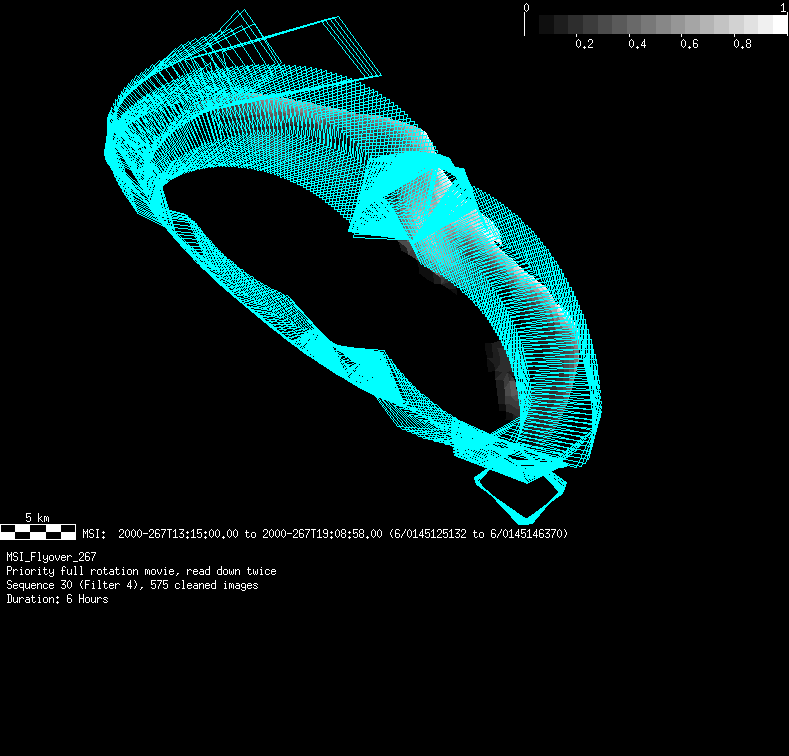Click the "Sequence 30 (Filter 4), 575 cleaned images" line
The height and width of the screenshot is (756, 789).
coord(132,585)
